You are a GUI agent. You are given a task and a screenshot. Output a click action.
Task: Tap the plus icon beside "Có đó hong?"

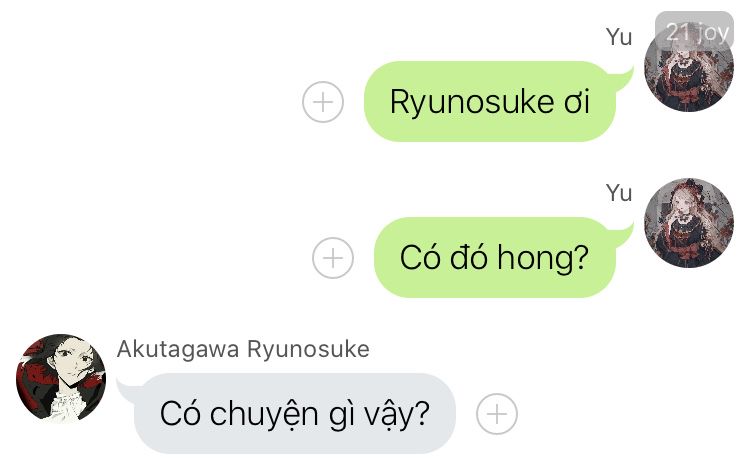pyautogui.click(x=333, y=258)
